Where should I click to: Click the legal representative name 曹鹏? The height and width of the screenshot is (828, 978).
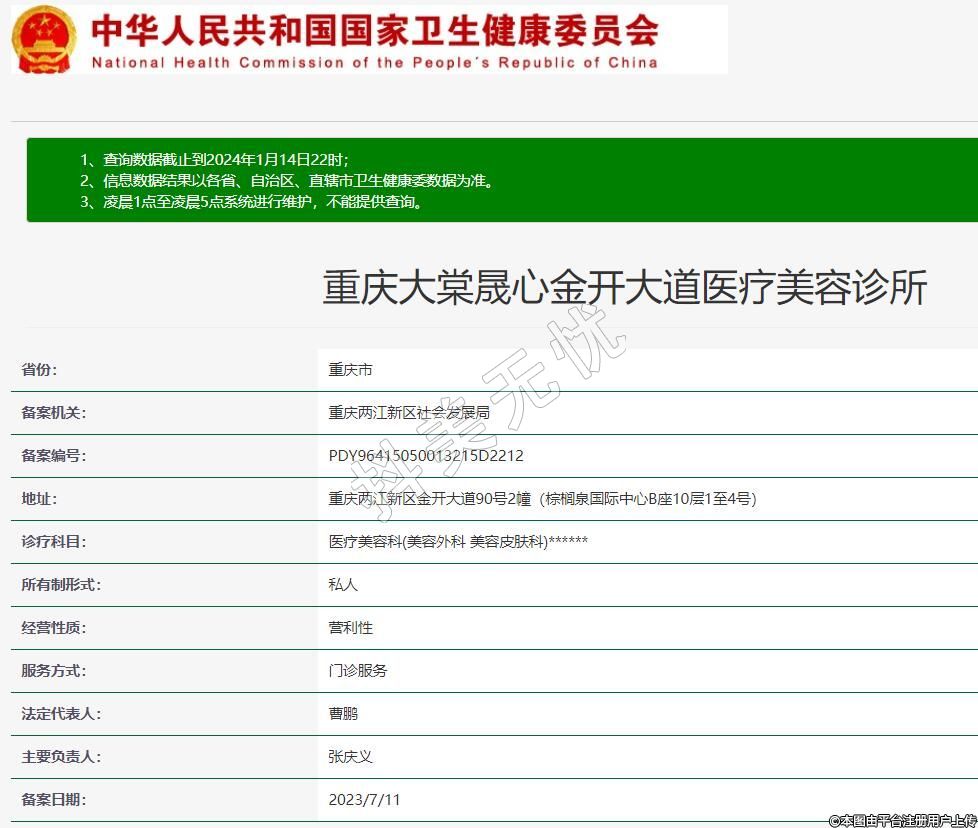click(x=343, y=714)
